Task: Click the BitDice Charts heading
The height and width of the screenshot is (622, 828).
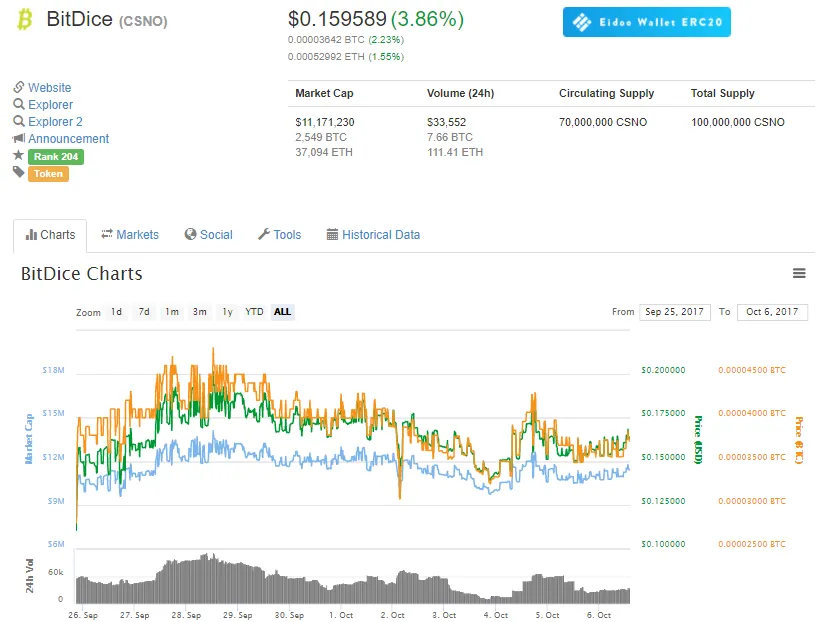Action: [82, 274]
